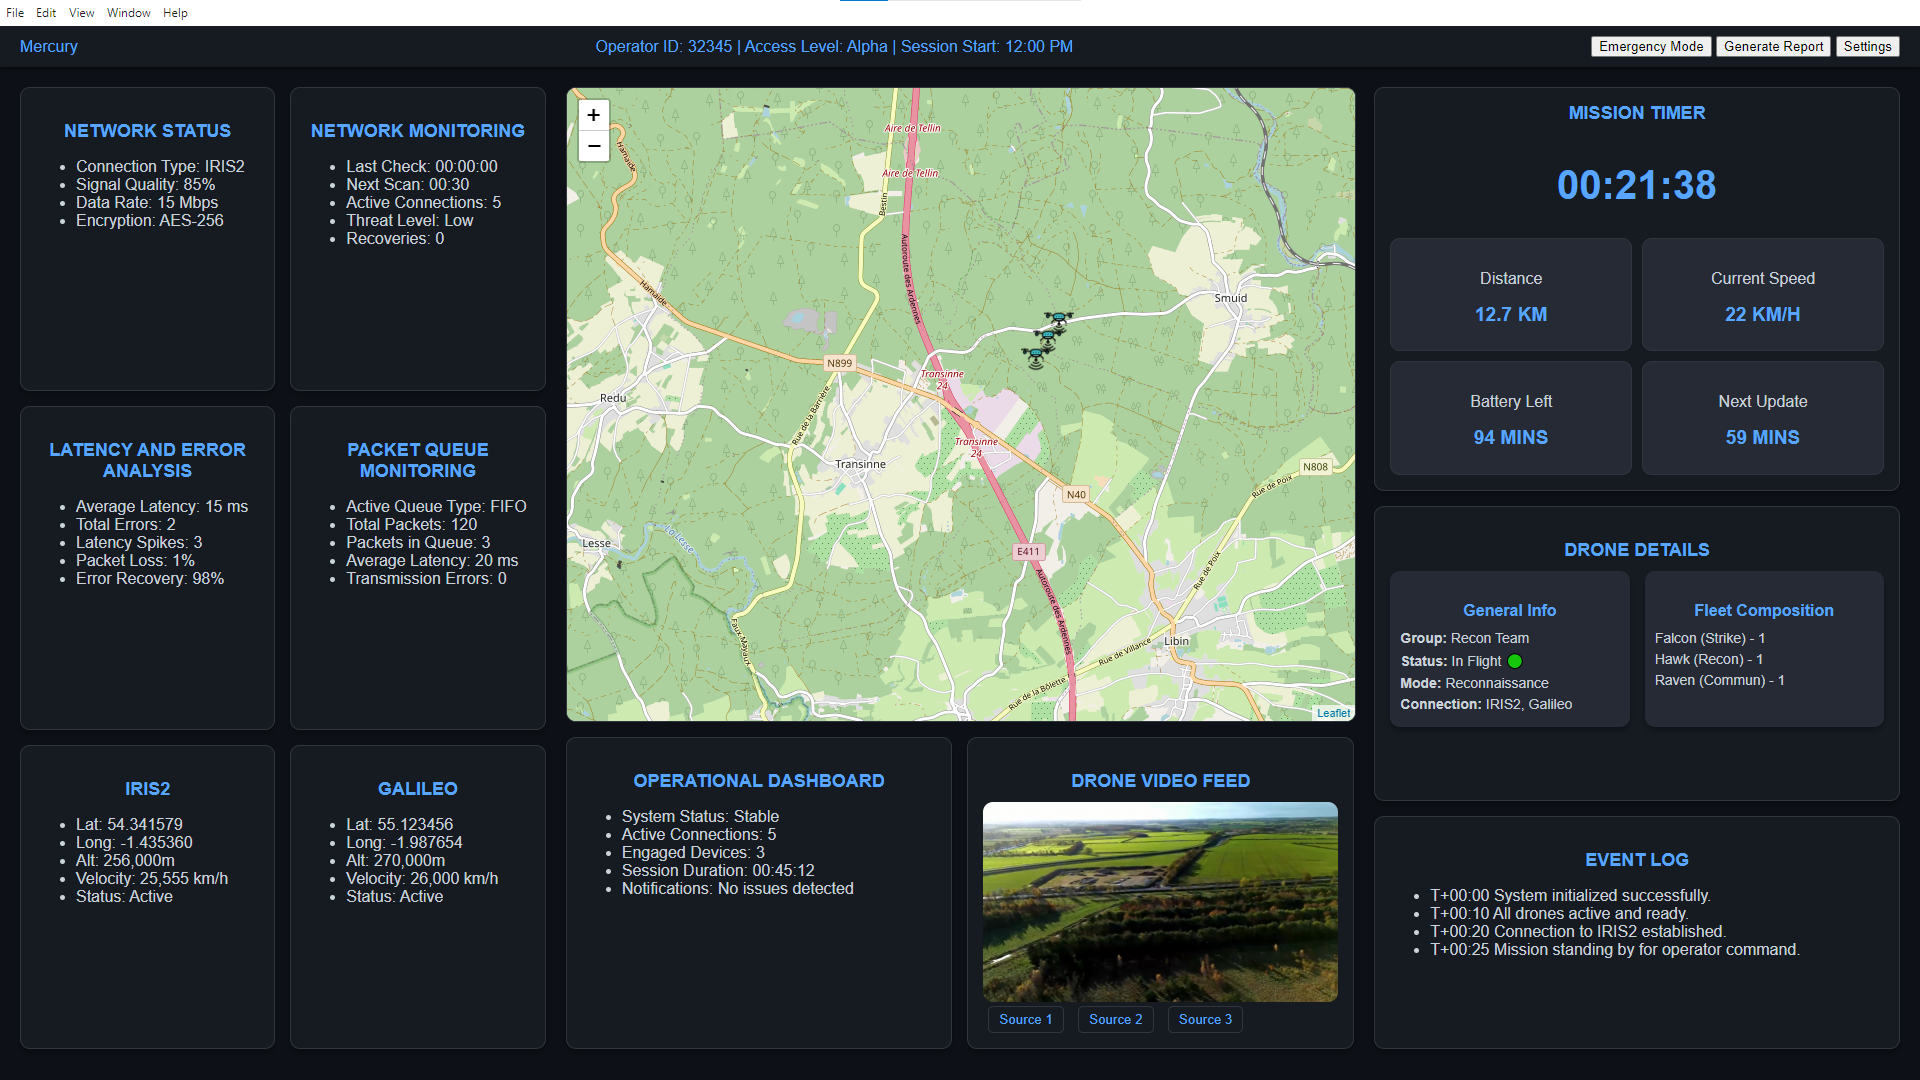The width and height of the screenshot is (1920, 1080).
Task: Click the Emergency Mode button
Action: tap(1650, 46)
